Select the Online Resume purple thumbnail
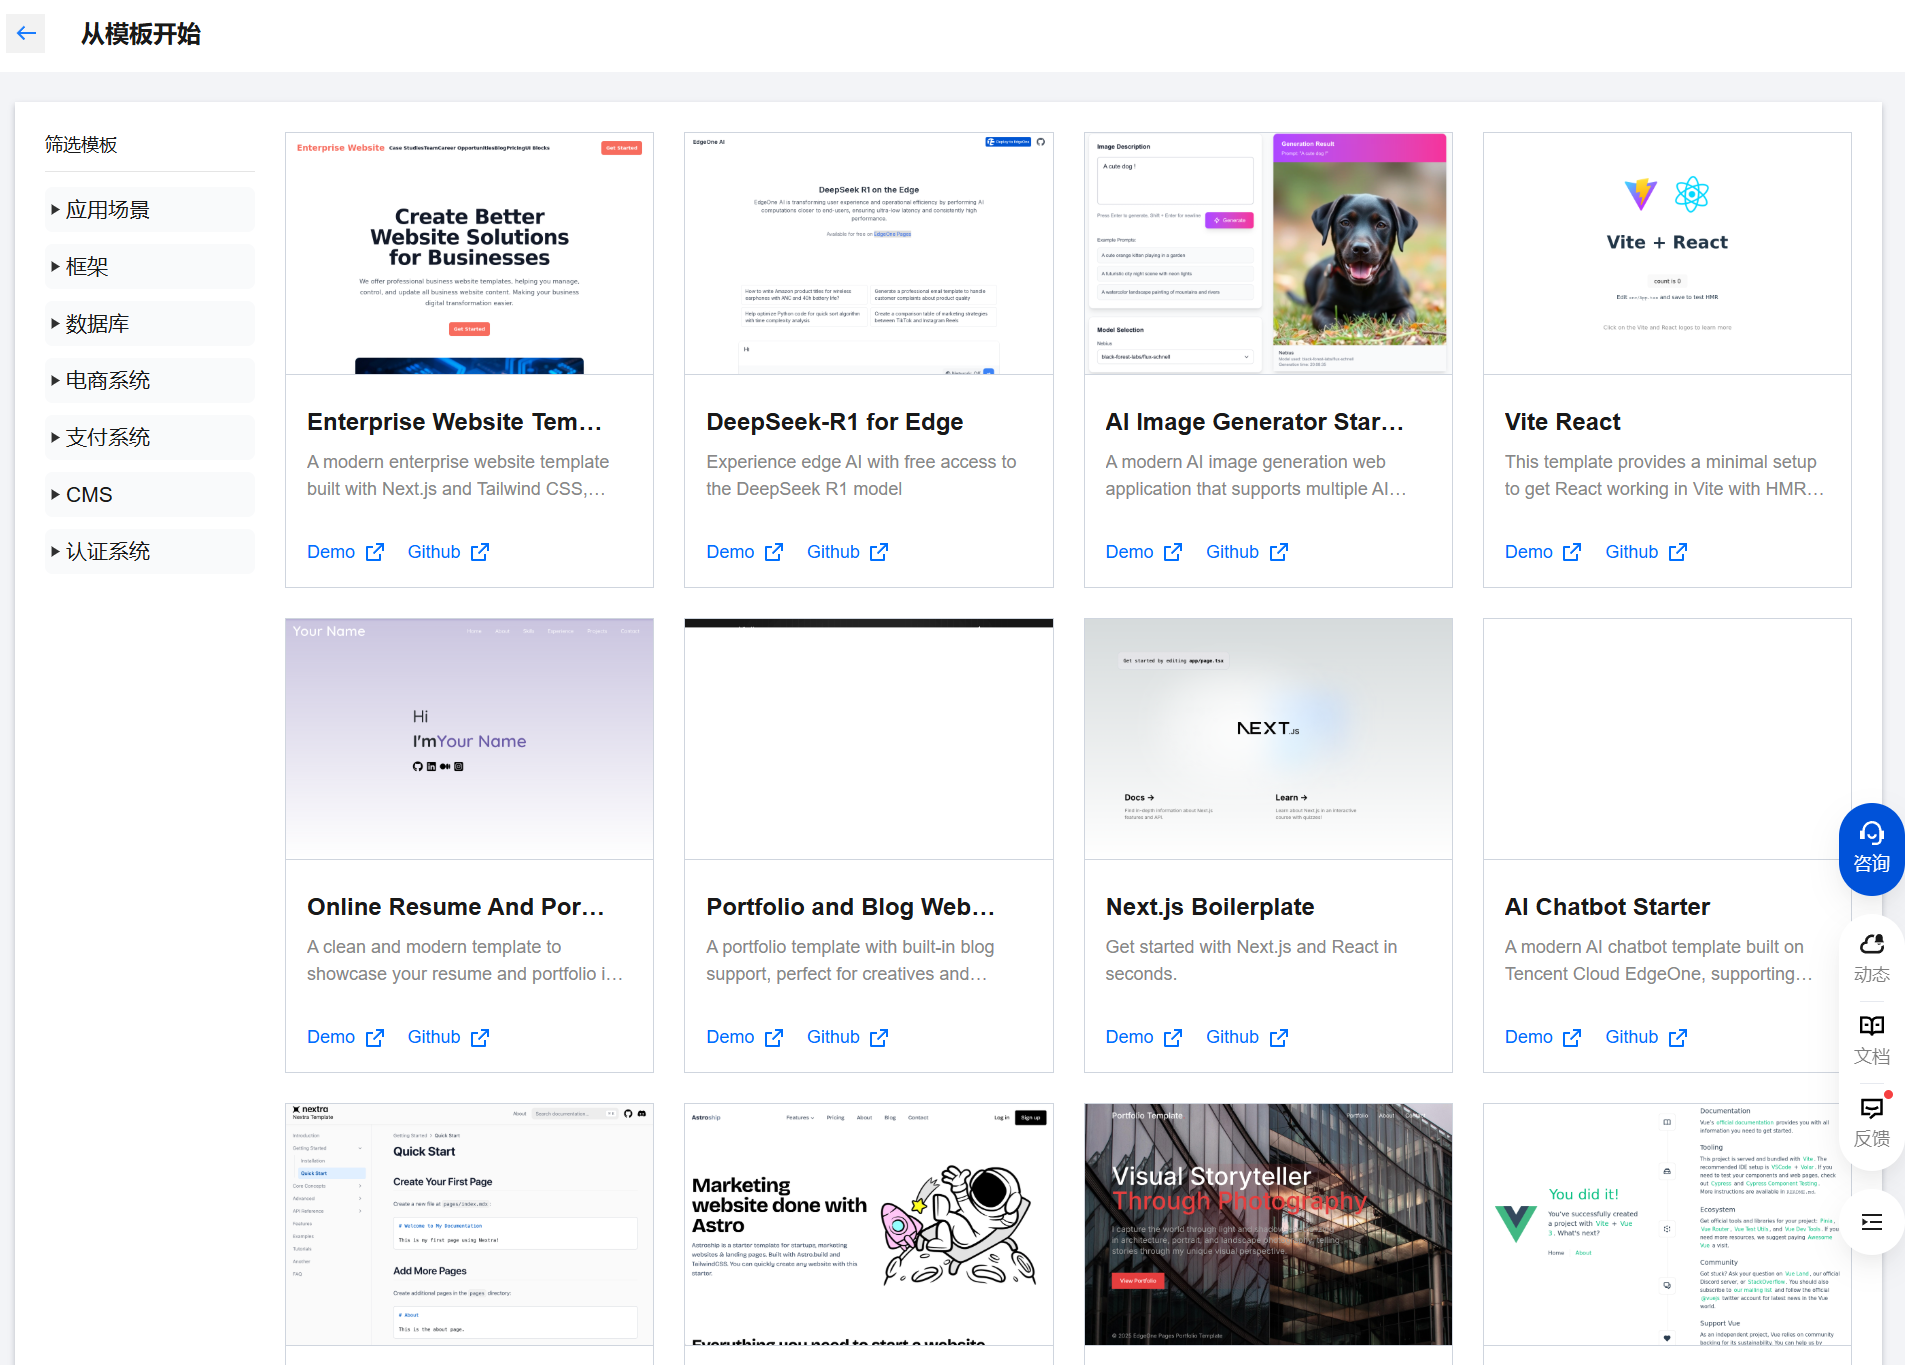This screenshot has height=1365, width=1905. 469,739
